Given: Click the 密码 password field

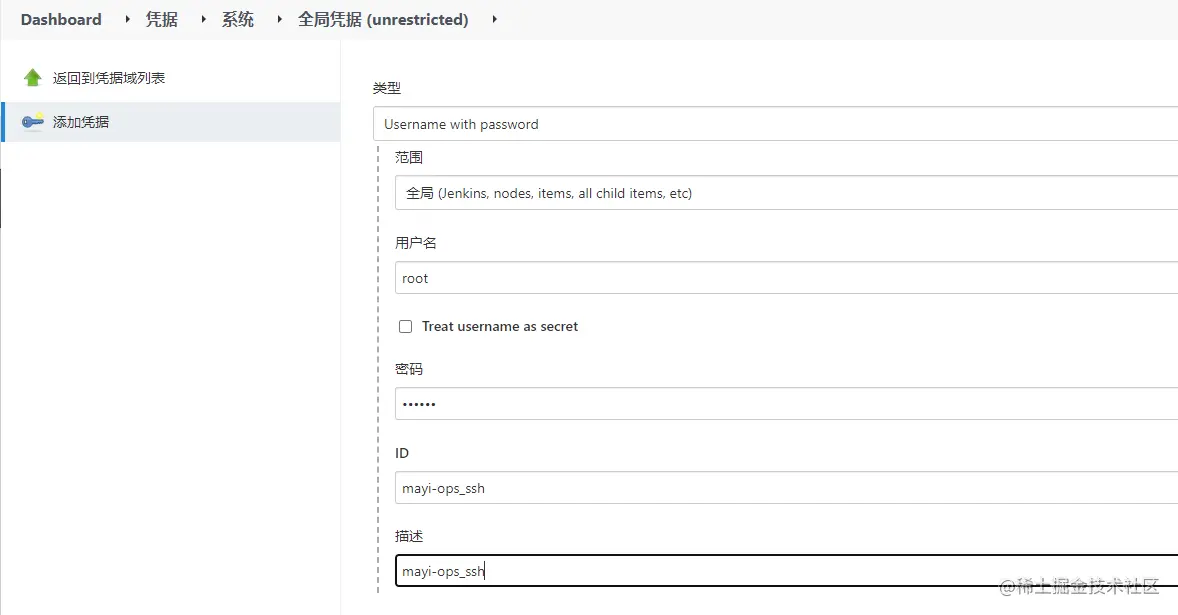Looking at the screenshot, I should tap(785, 404).
